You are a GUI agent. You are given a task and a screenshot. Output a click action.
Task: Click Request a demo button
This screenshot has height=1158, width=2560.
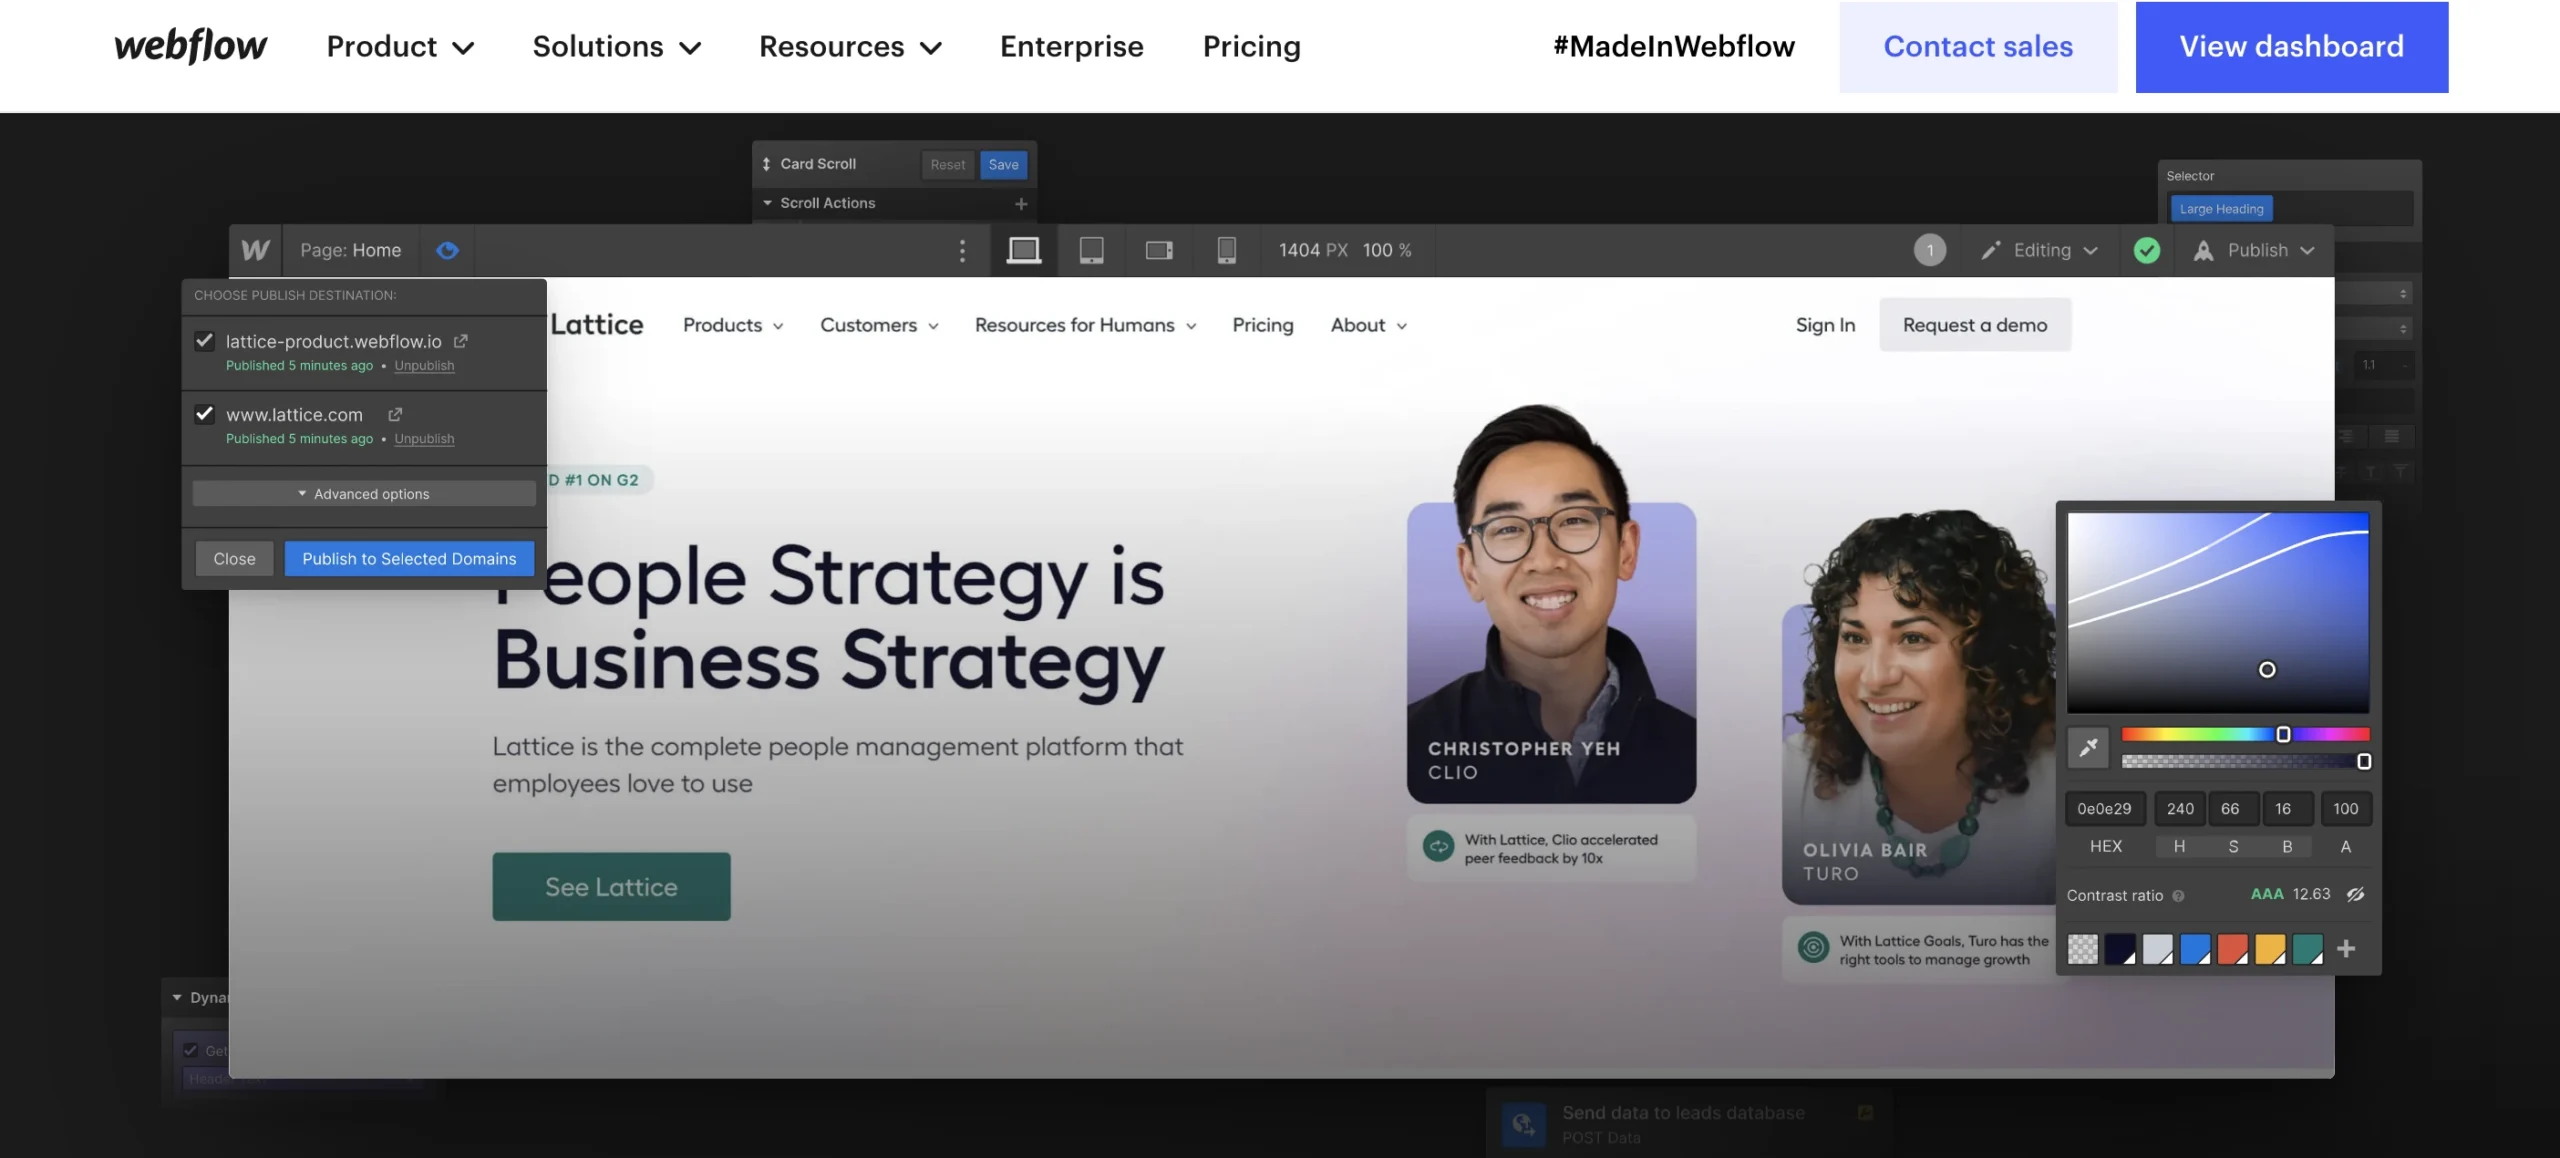(1975, 325)
